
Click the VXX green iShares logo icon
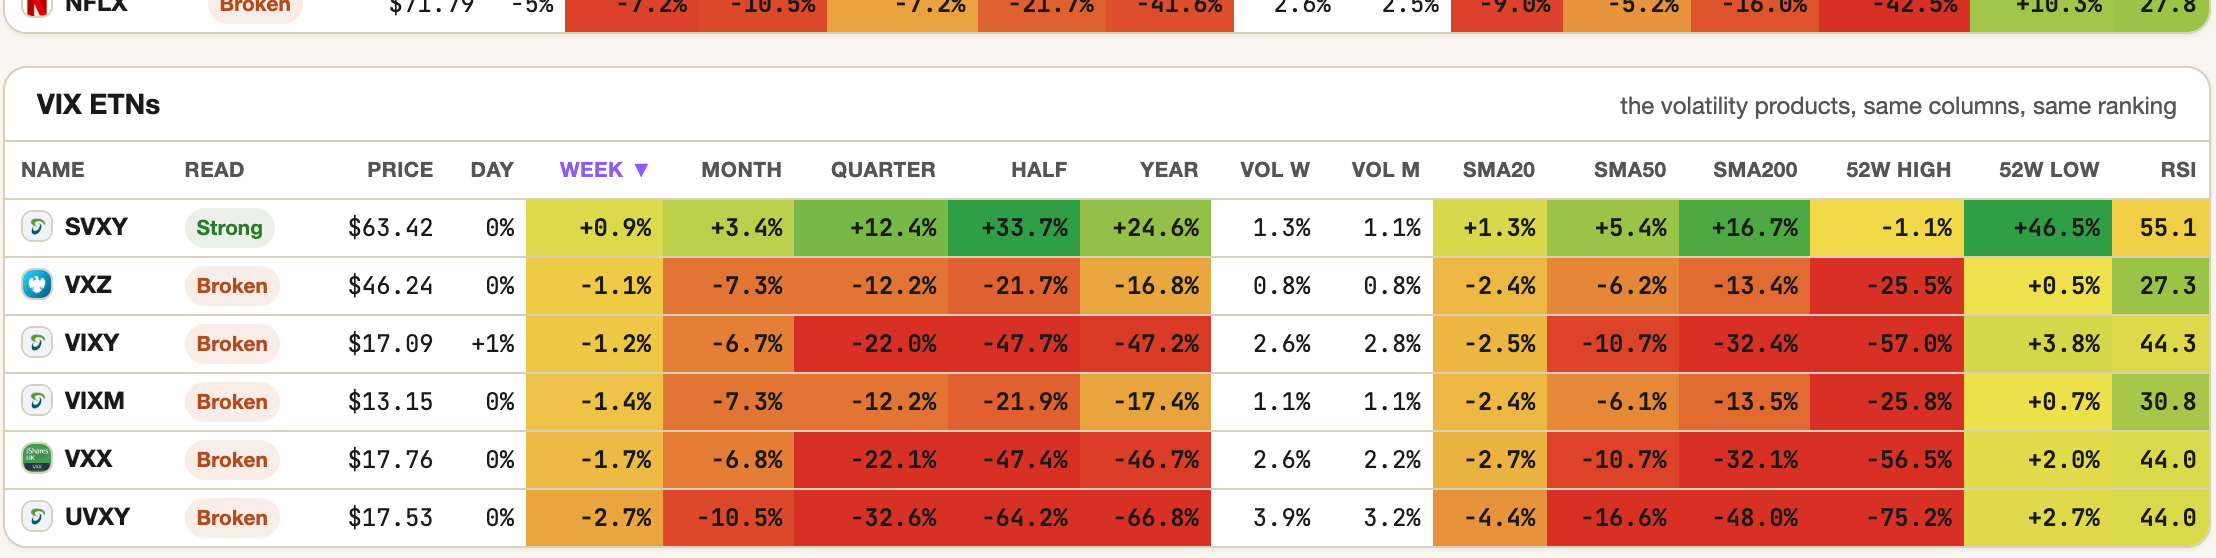(37, 459)
